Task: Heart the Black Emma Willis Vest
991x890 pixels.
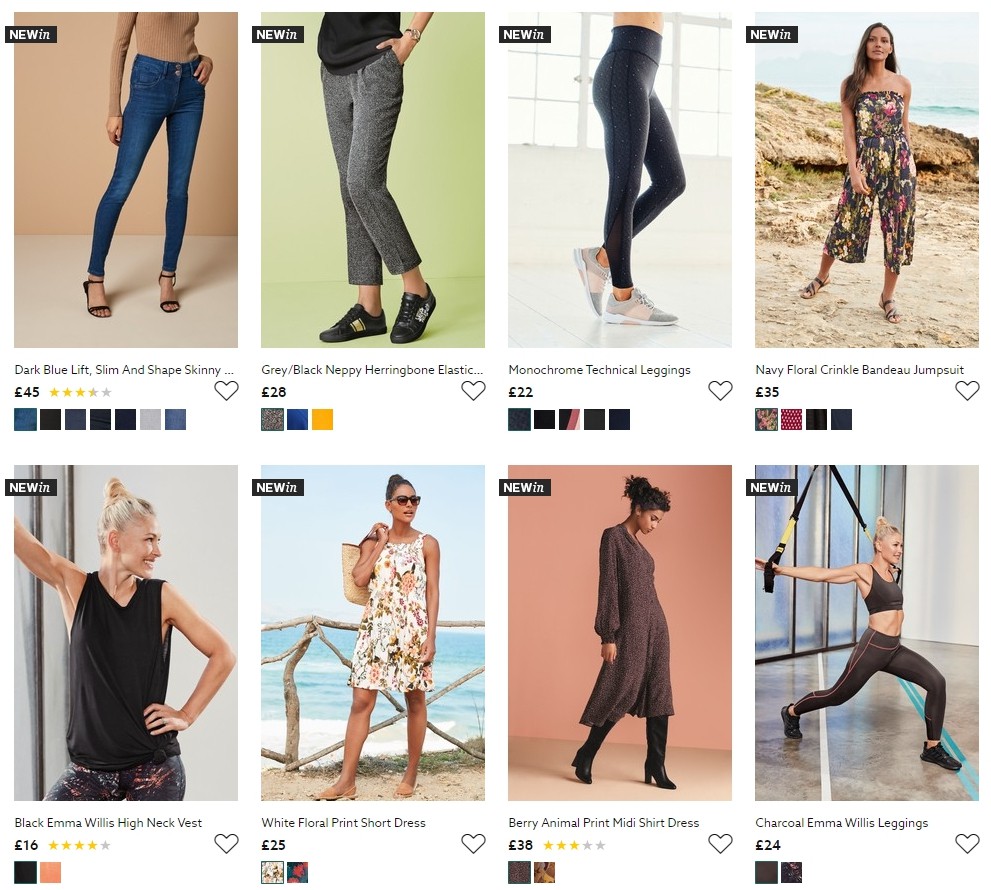Action: (x=226, y=844)
